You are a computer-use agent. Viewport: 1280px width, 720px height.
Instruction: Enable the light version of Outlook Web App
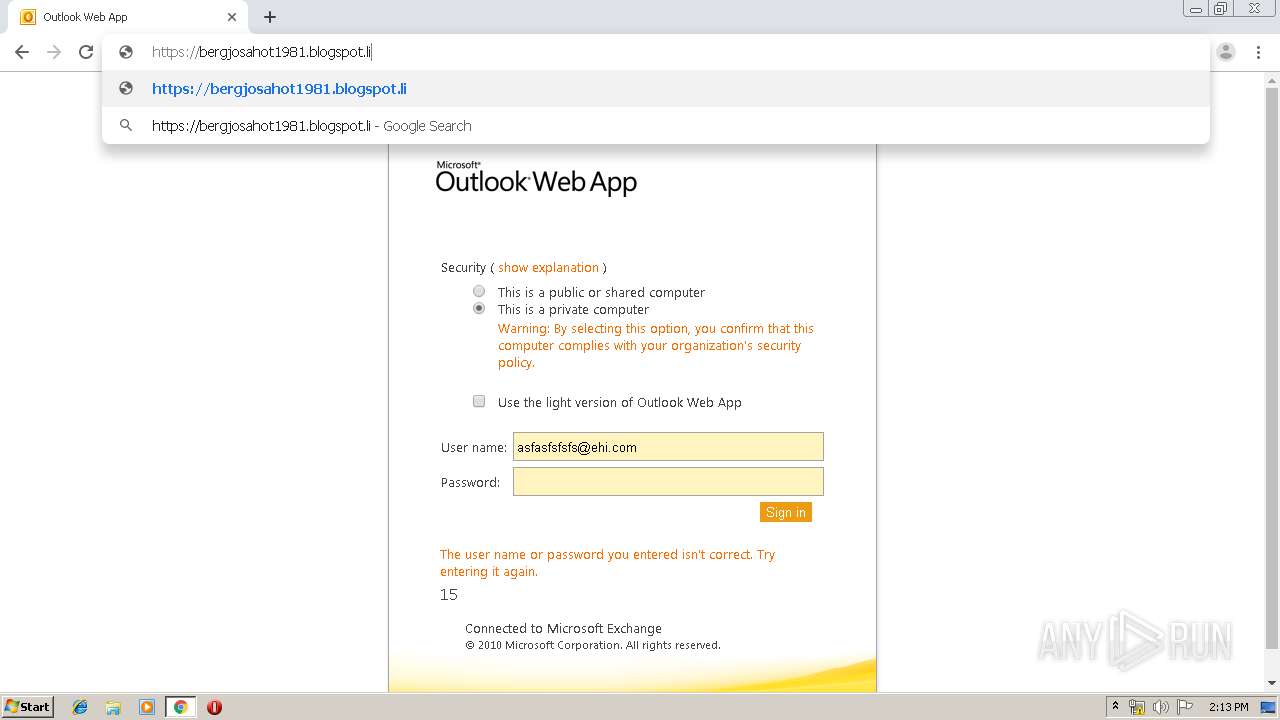(479, 401)
